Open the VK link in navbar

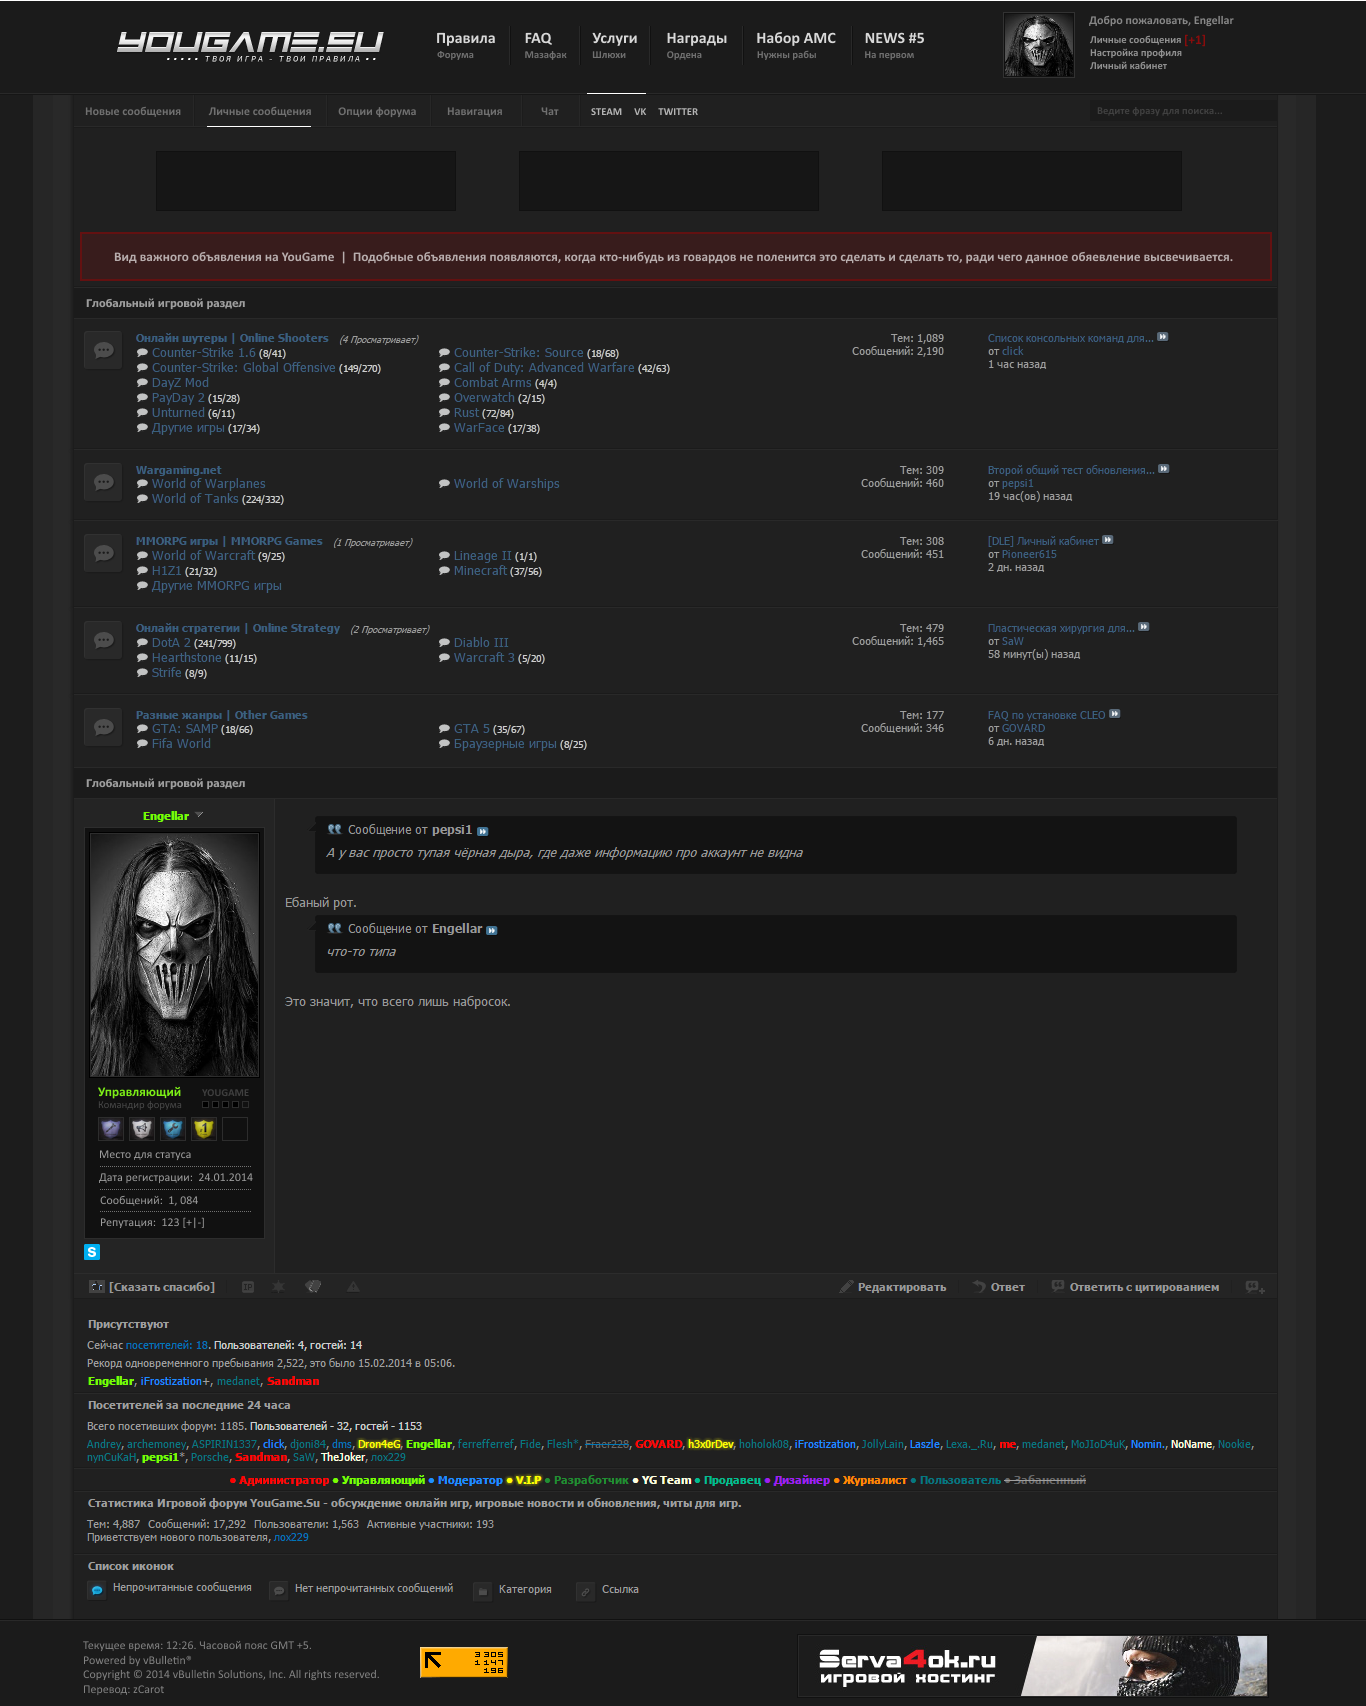click(640, 112)
